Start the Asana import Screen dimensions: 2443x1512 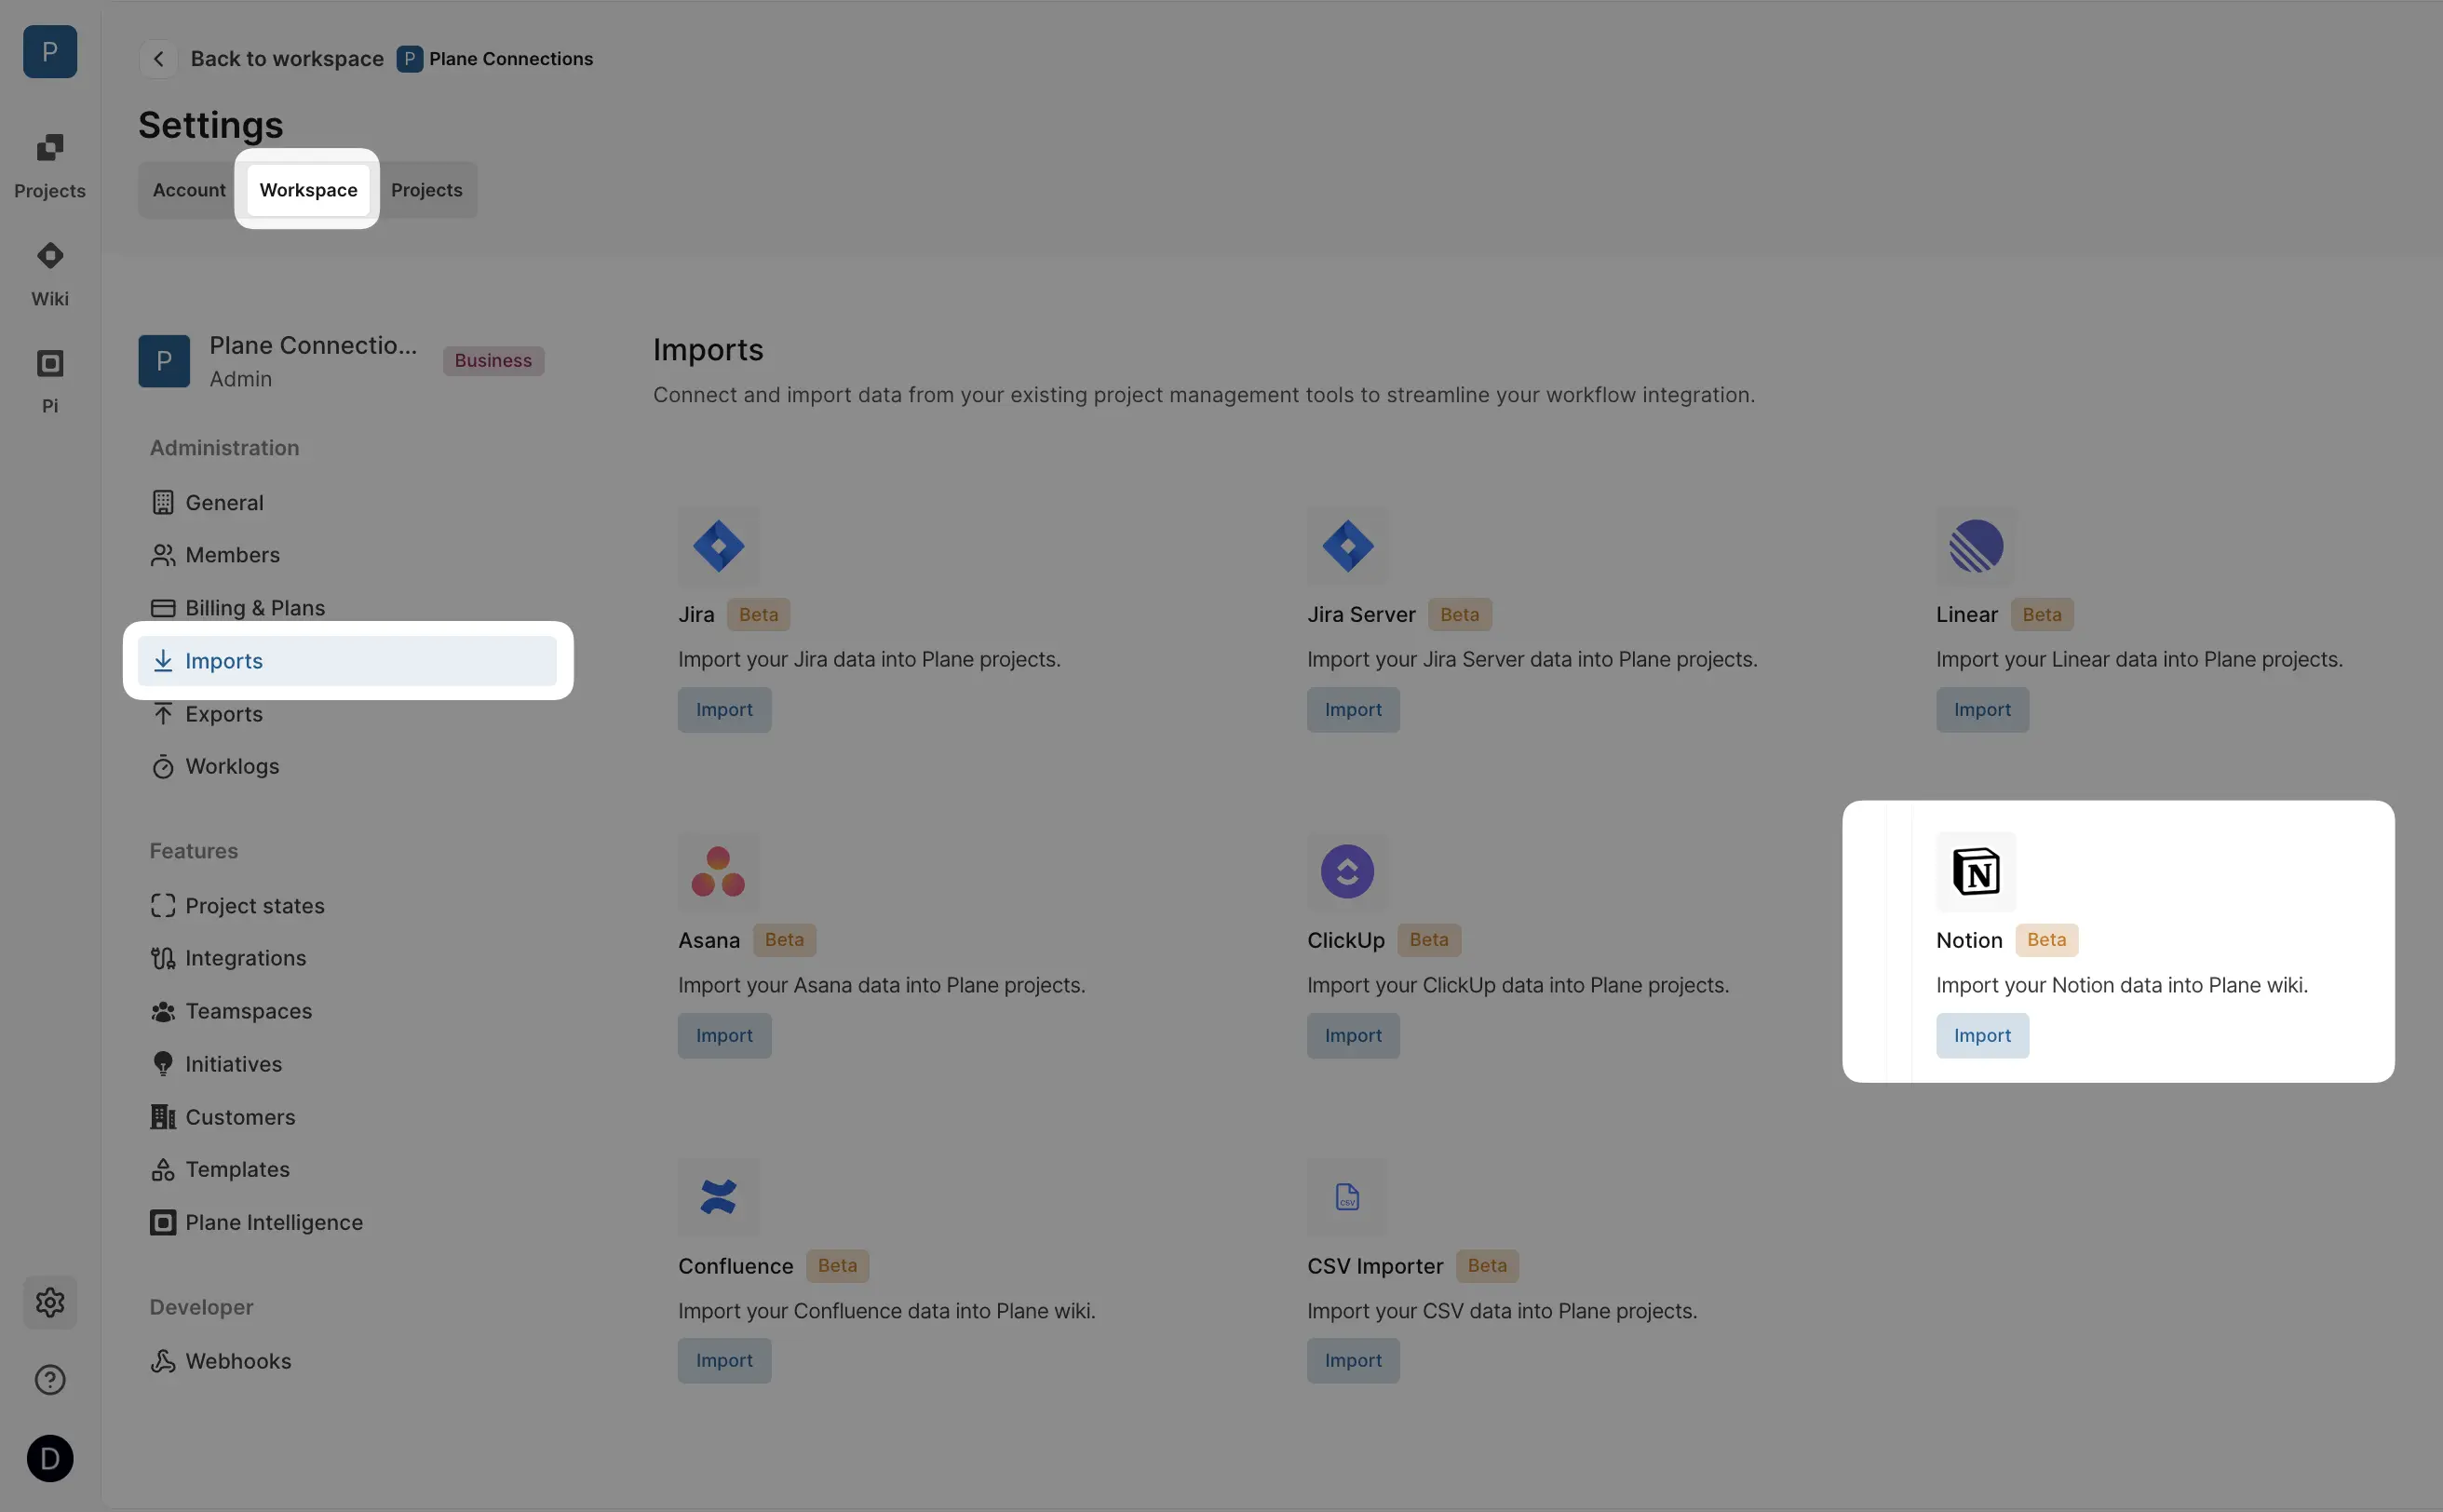(724, 1036)
